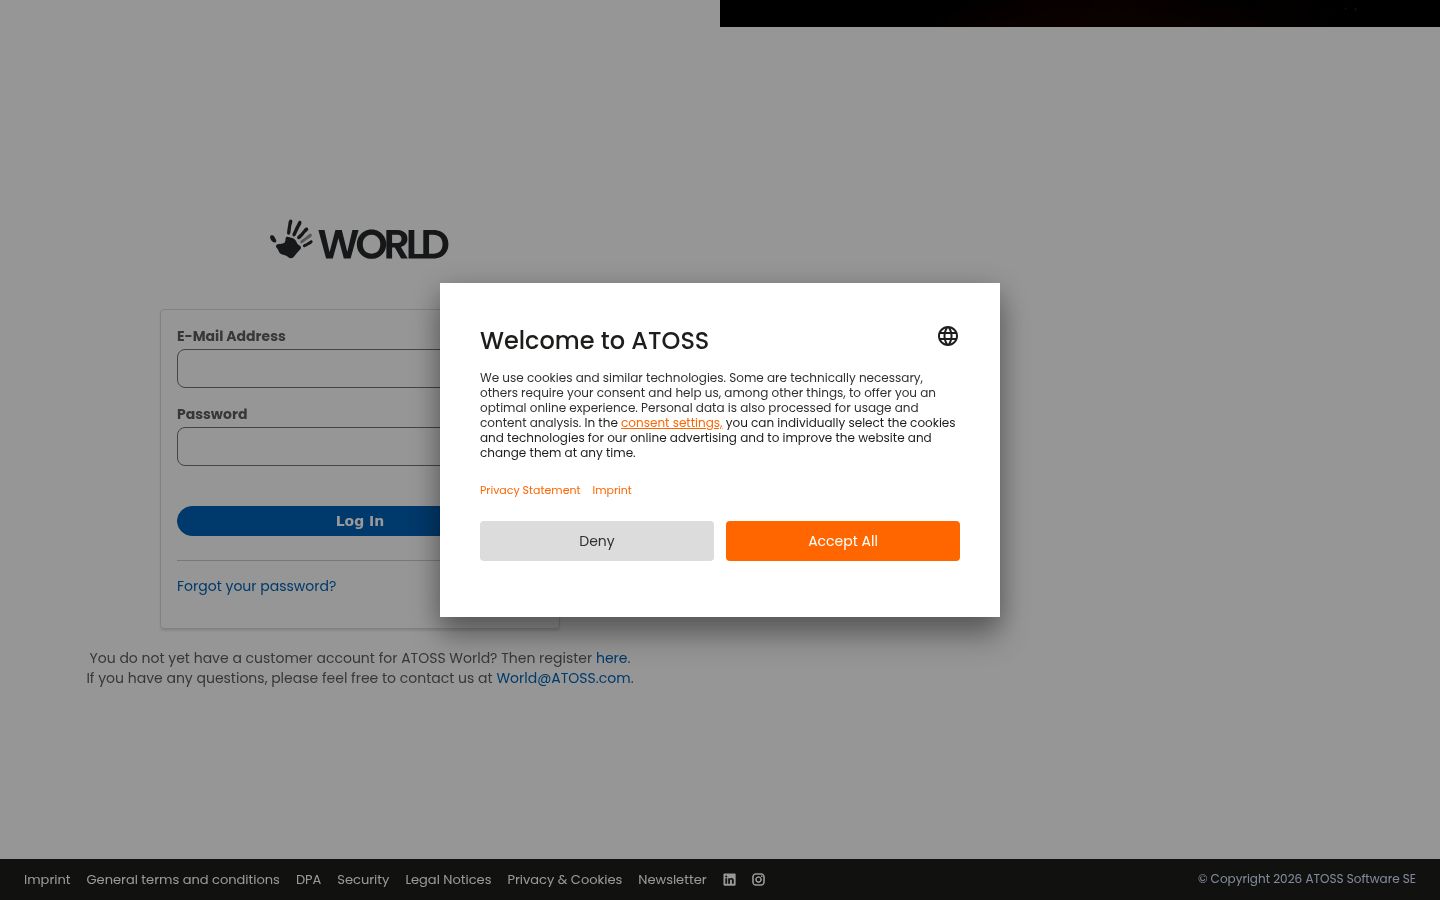Open Privacy & Cookies footer link
Image resolution: width=1440 pixels, height=900 pixels.
coord(564,880)
